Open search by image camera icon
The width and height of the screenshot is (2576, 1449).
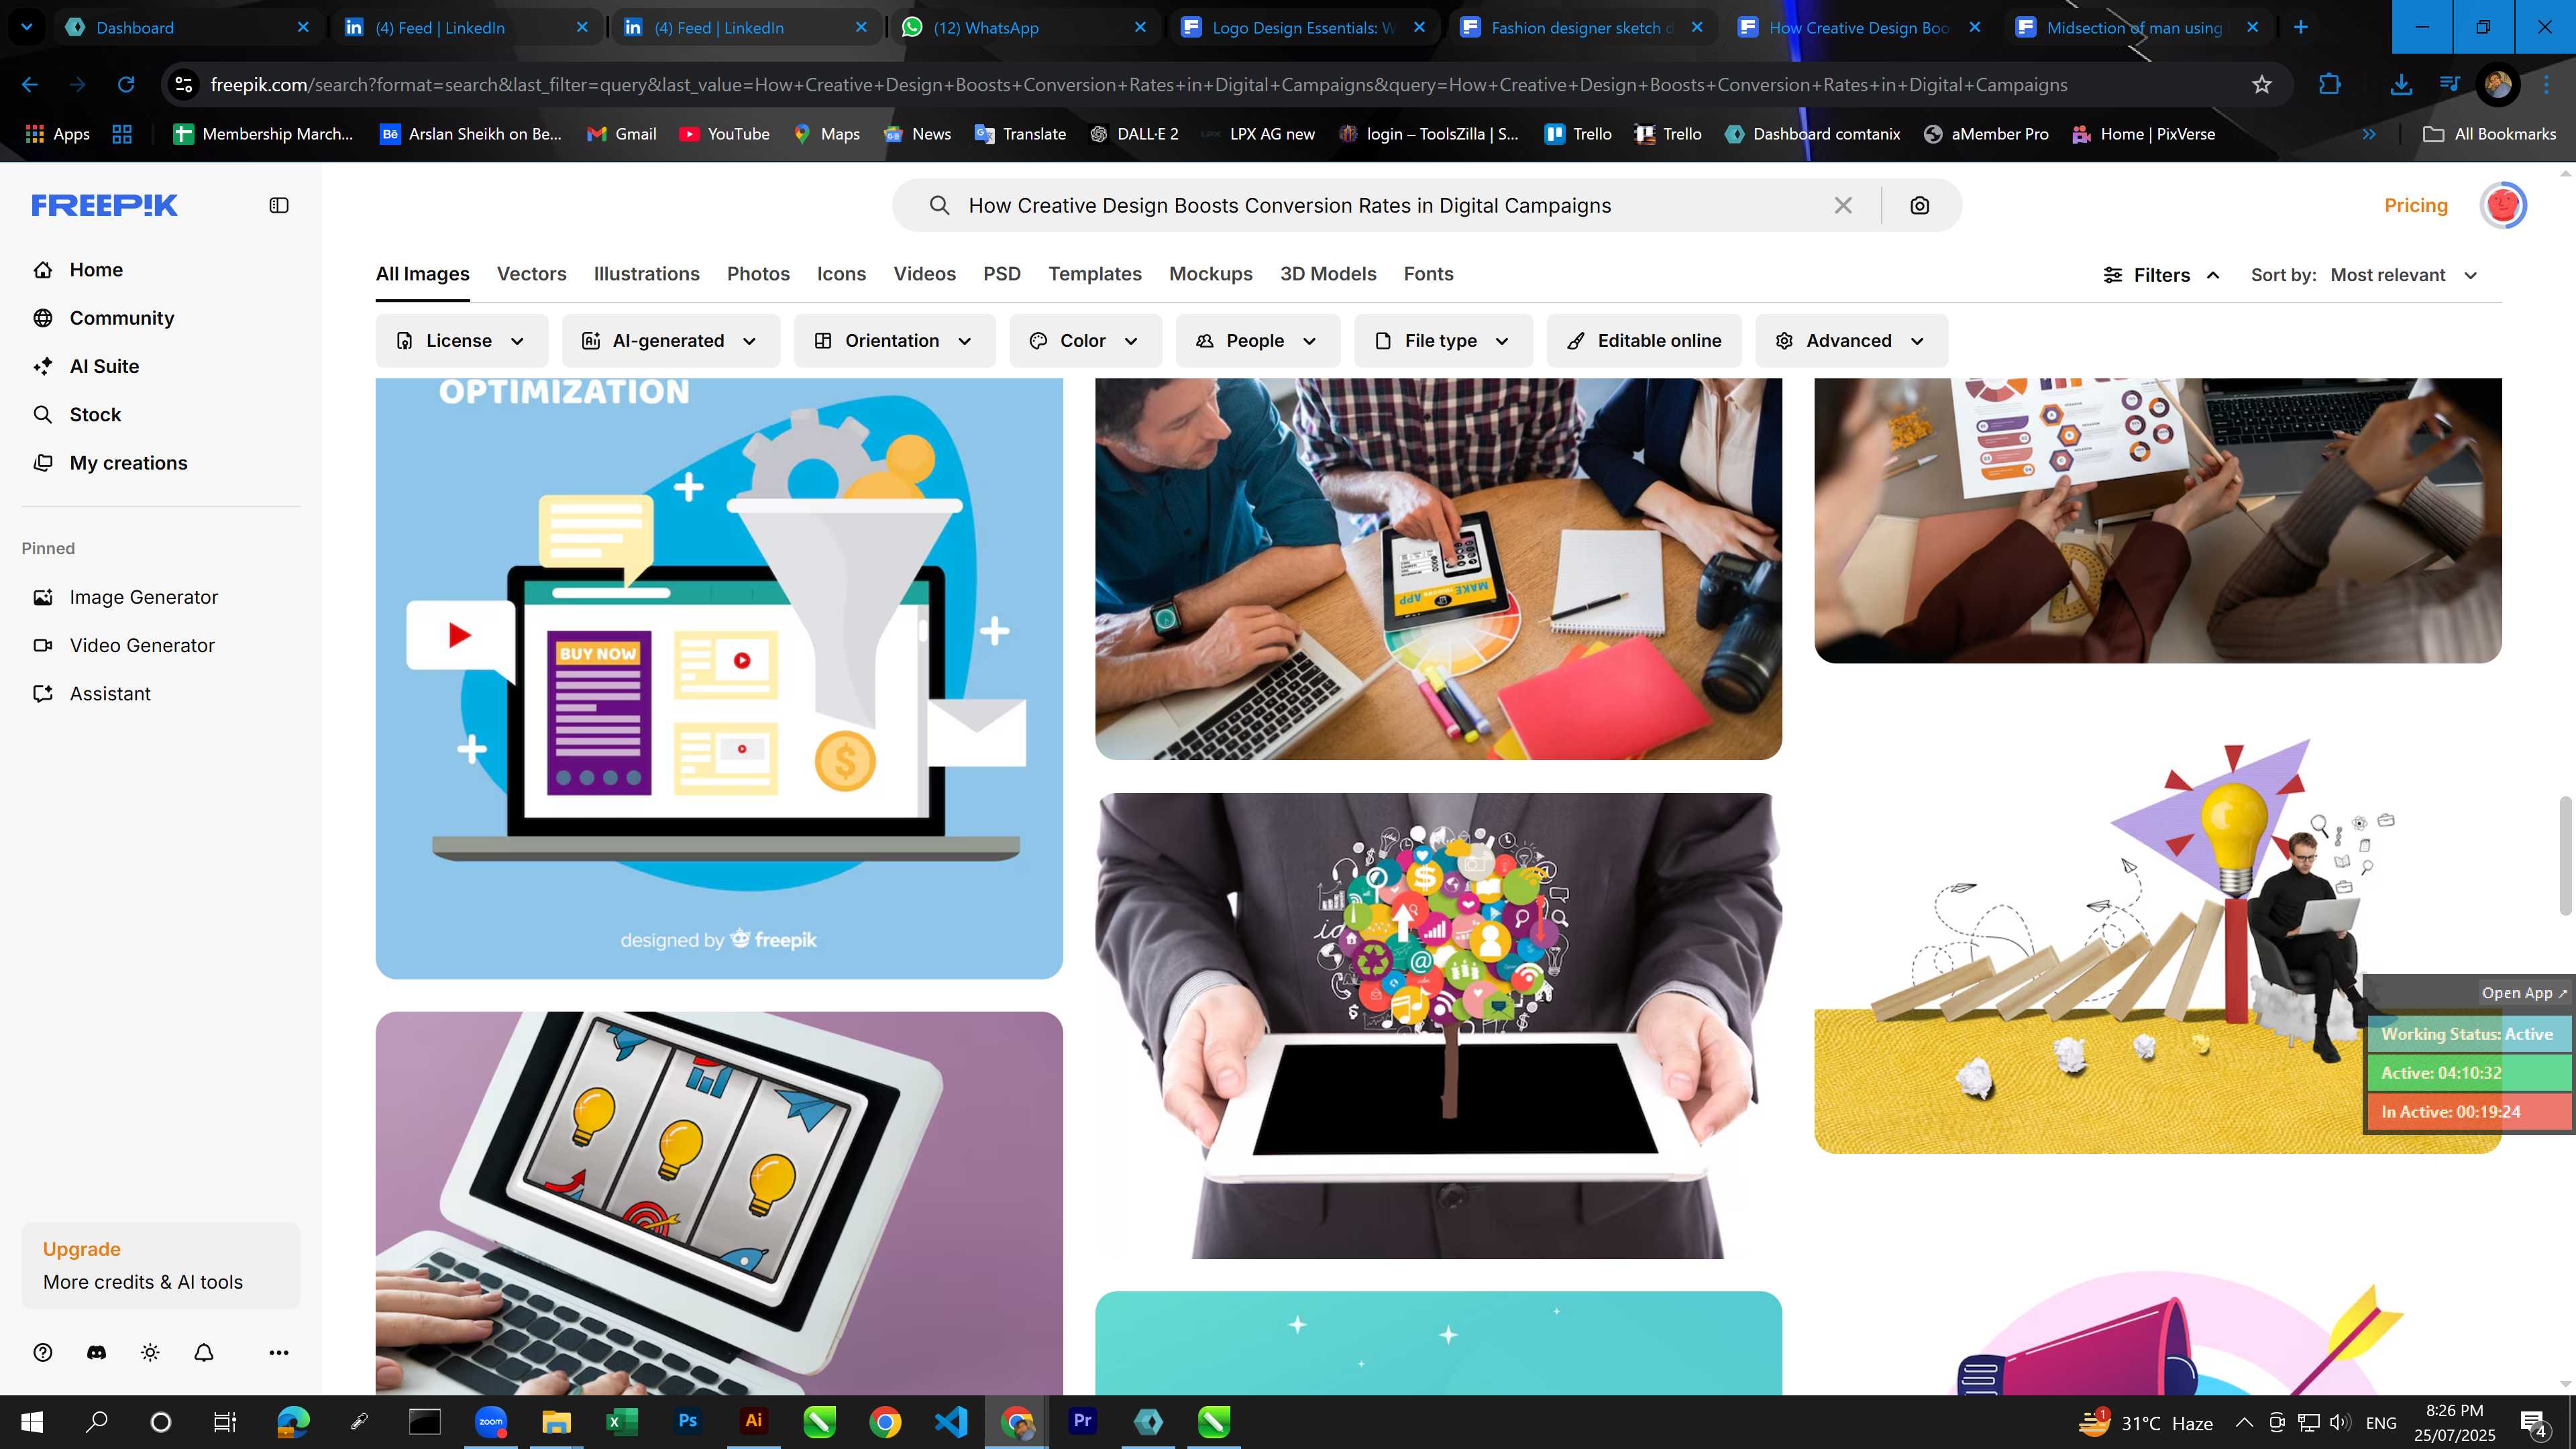point(1919,205)
